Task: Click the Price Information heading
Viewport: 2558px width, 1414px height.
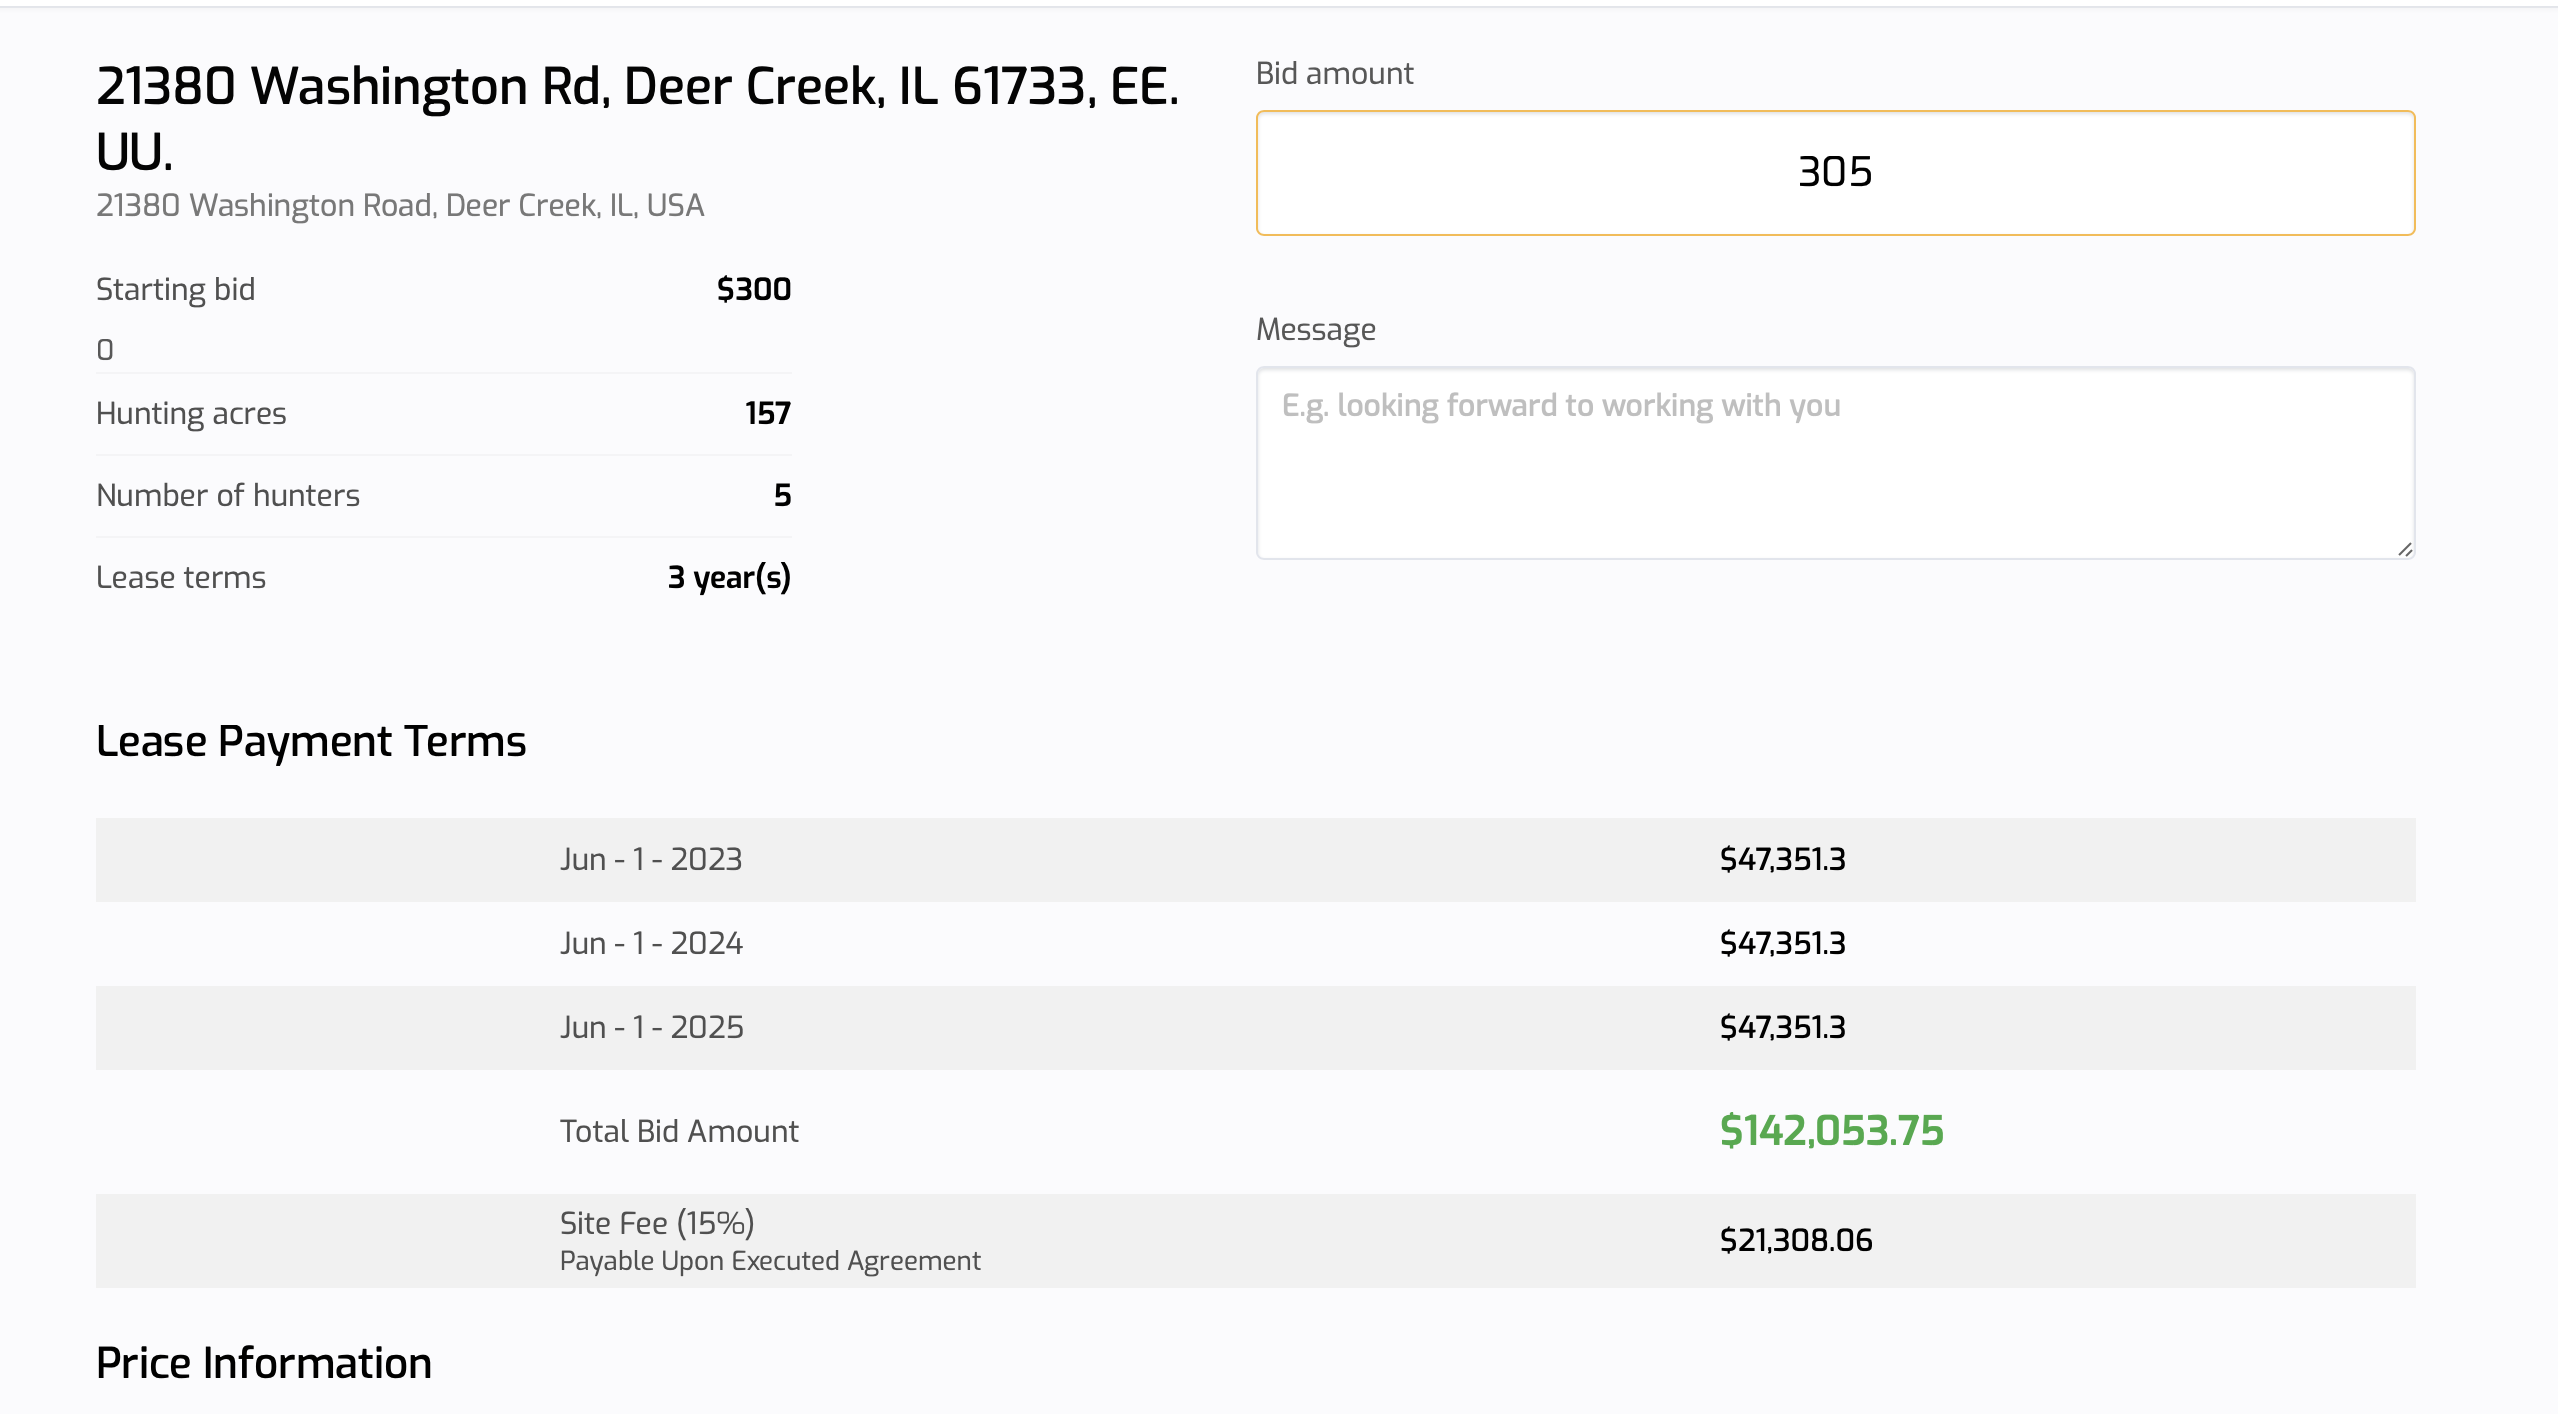Action: [264, 1363]
